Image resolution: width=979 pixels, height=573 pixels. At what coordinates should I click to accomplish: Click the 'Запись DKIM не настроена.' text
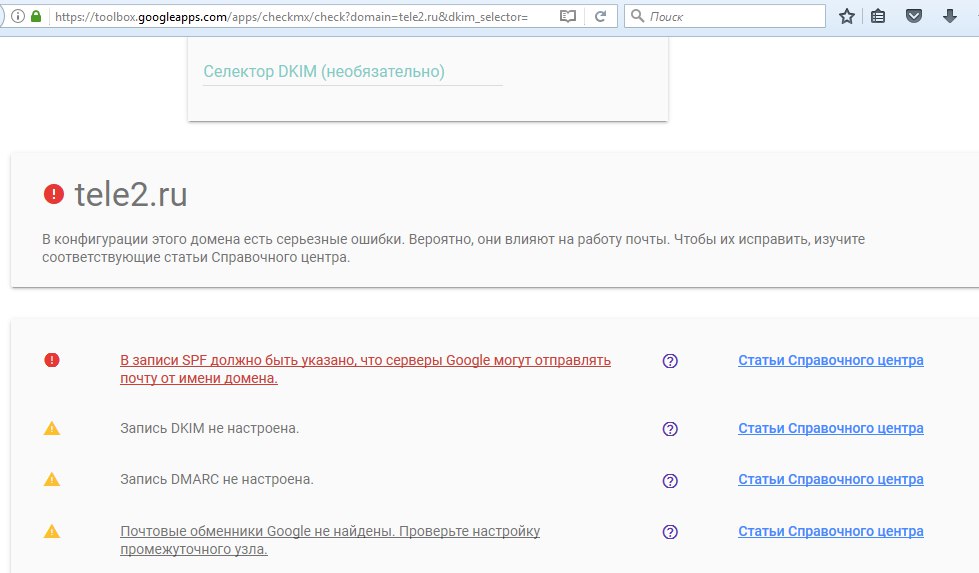[209, 428]
